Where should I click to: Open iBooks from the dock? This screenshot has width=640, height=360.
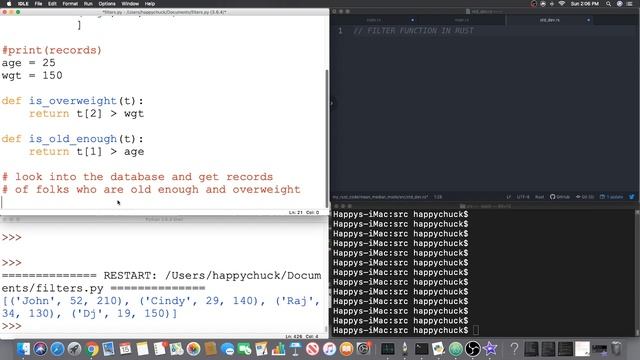tap(346, 349)
